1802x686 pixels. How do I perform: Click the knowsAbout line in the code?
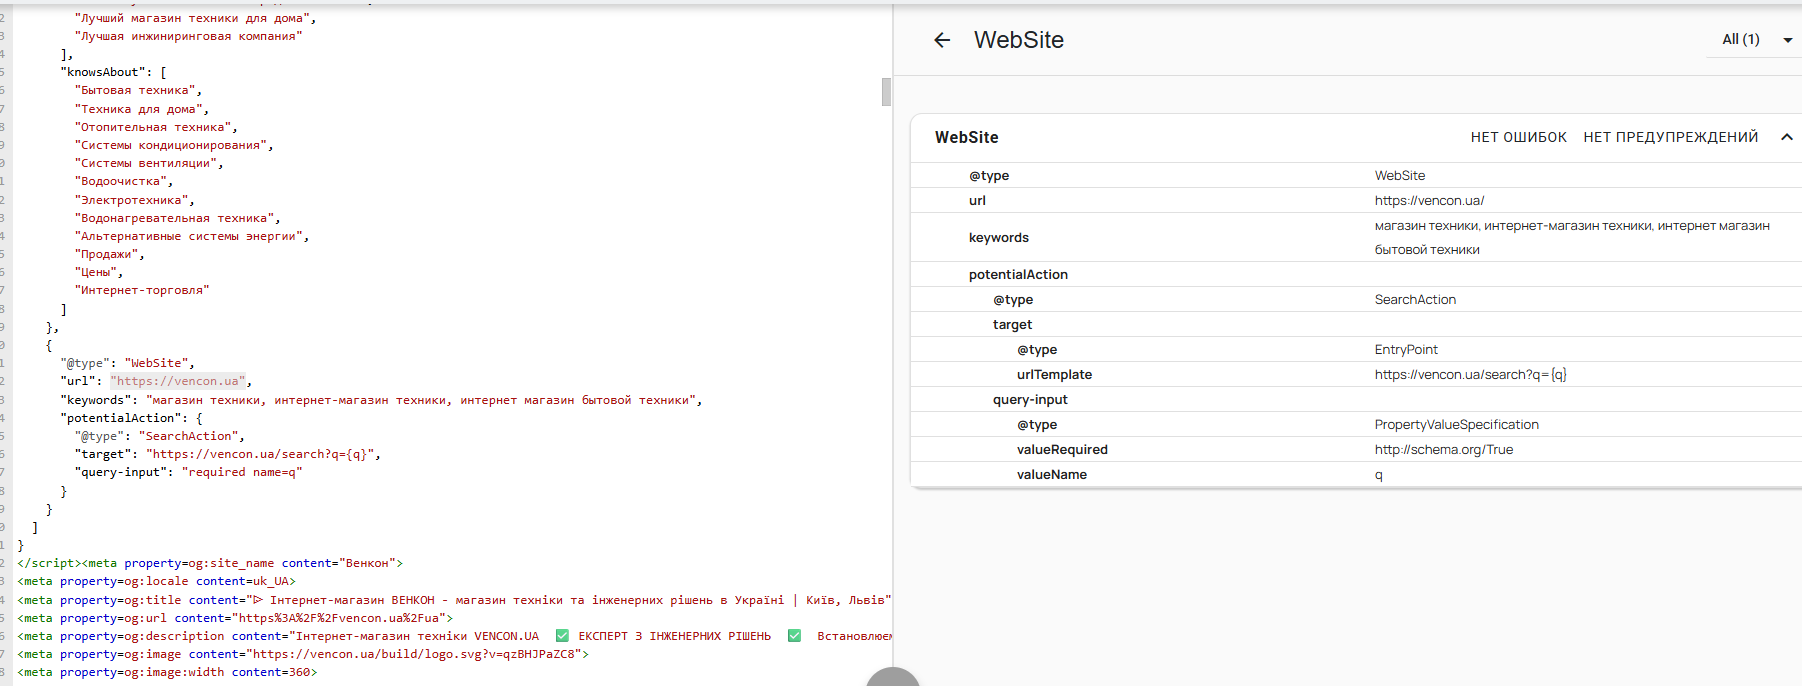(103, 72)
